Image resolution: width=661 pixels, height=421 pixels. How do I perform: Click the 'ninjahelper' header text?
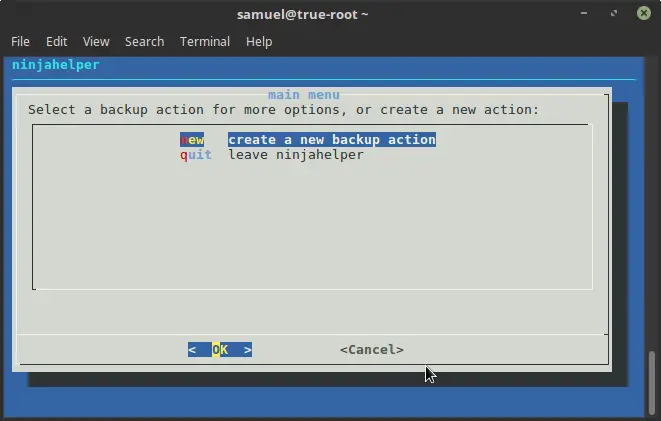click(56, 65)
